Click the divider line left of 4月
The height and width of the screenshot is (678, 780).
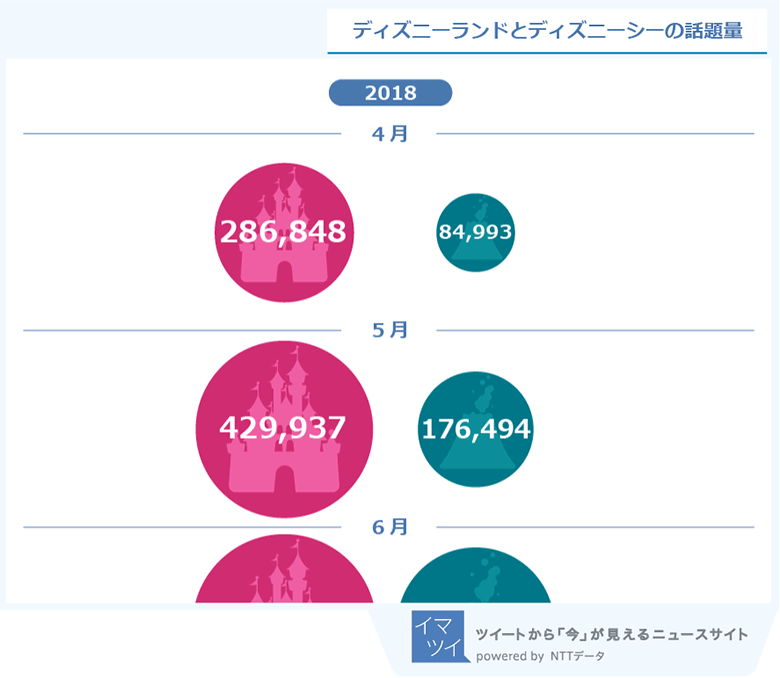pos(180,134)
